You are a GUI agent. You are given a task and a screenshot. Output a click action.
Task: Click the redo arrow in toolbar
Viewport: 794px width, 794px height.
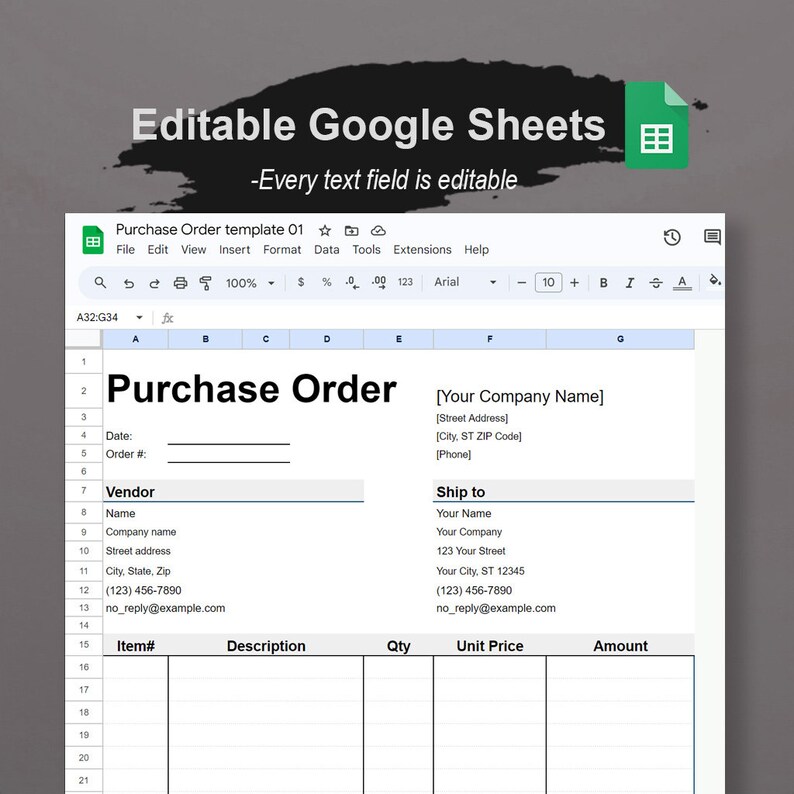(x=154, y=283)
